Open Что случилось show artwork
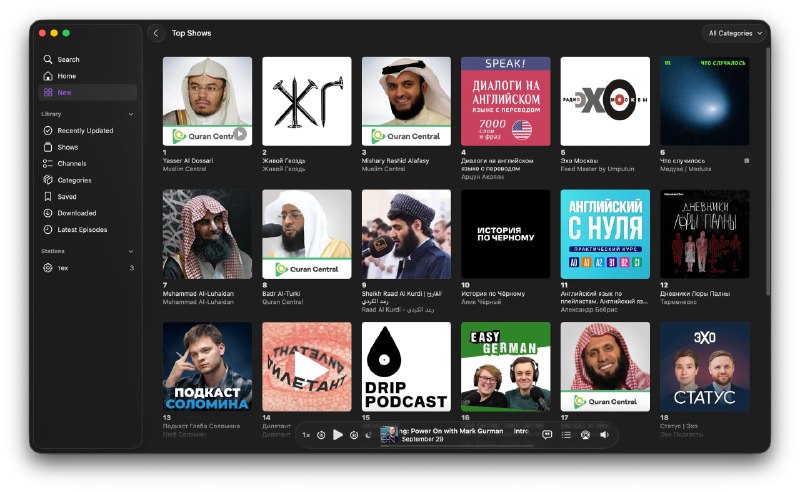The image size is (800, 492). 705,101
